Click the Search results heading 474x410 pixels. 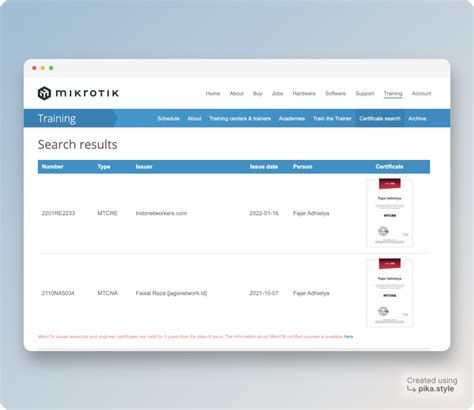[78, 145]
